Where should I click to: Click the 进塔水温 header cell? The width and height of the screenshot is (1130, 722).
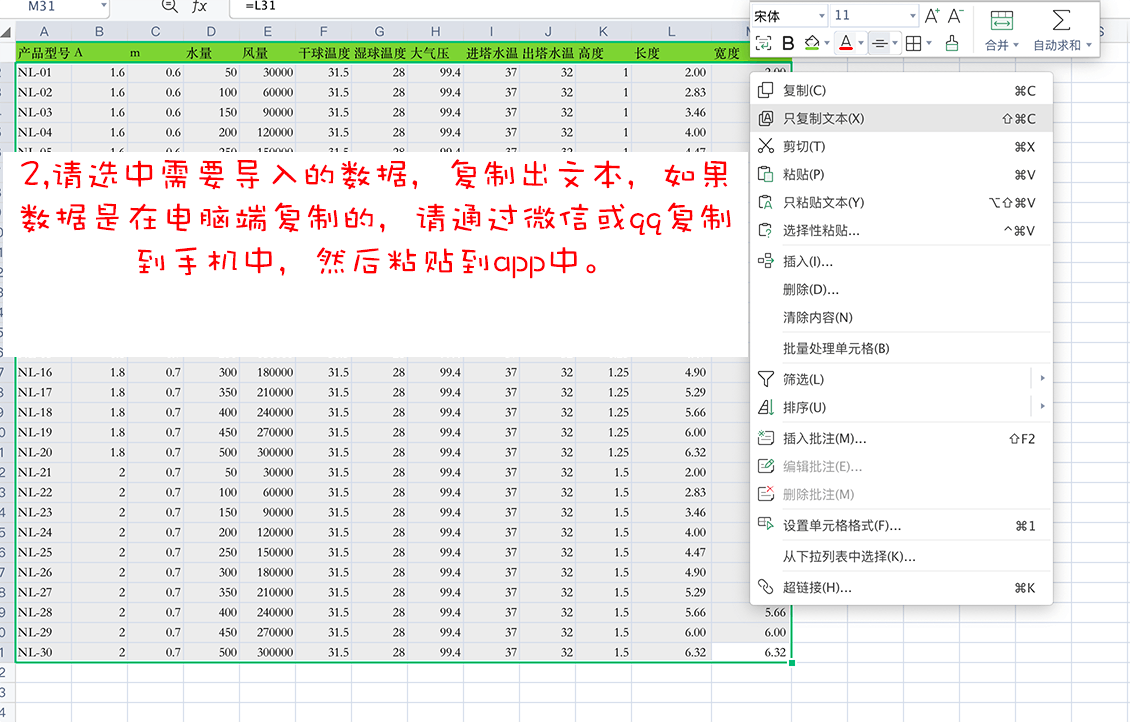pyautogui.click(x=491, y=53)
